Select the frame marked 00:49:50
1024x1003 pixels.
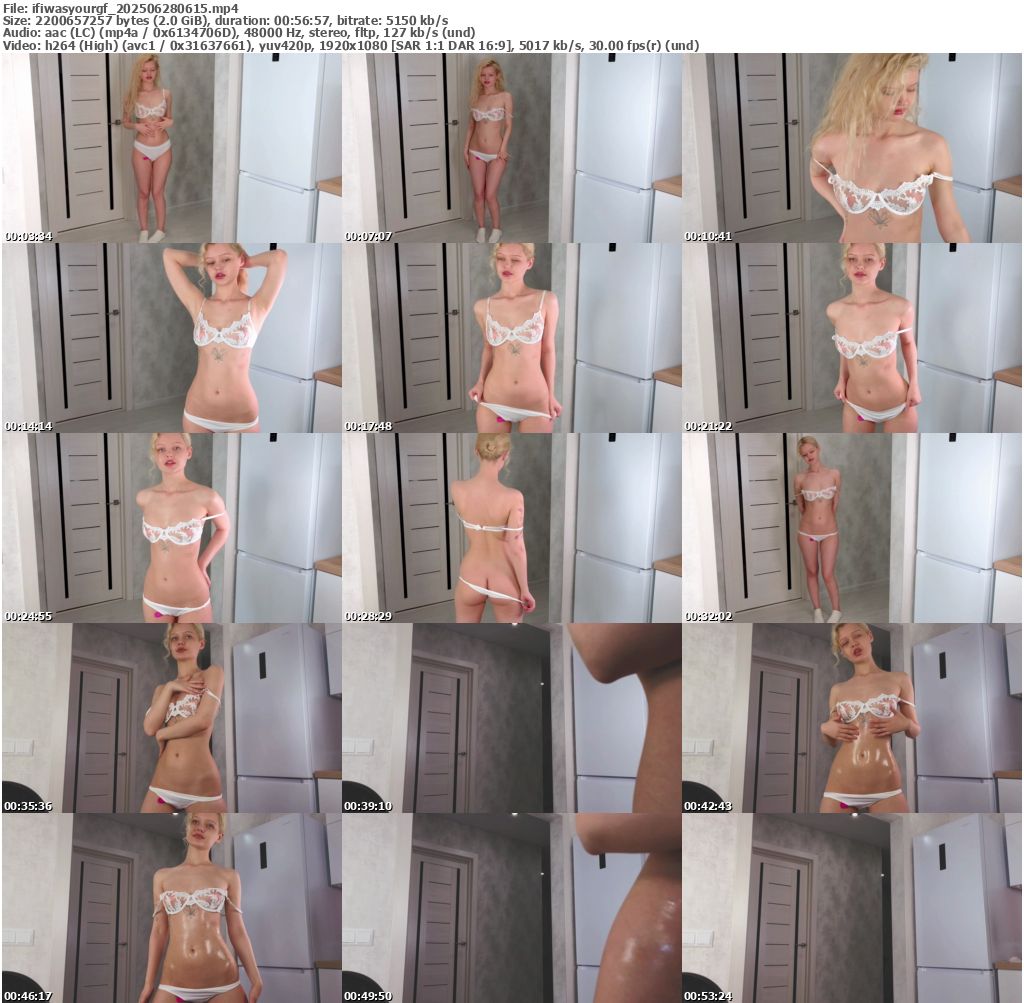click(511, 908)
